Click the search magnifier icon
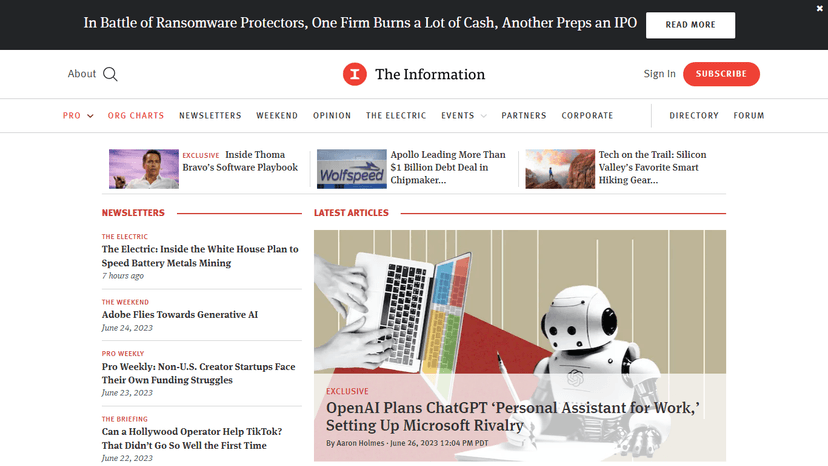Image resolution: width=828 pixels, height=466 pixels. coord(110,74)
